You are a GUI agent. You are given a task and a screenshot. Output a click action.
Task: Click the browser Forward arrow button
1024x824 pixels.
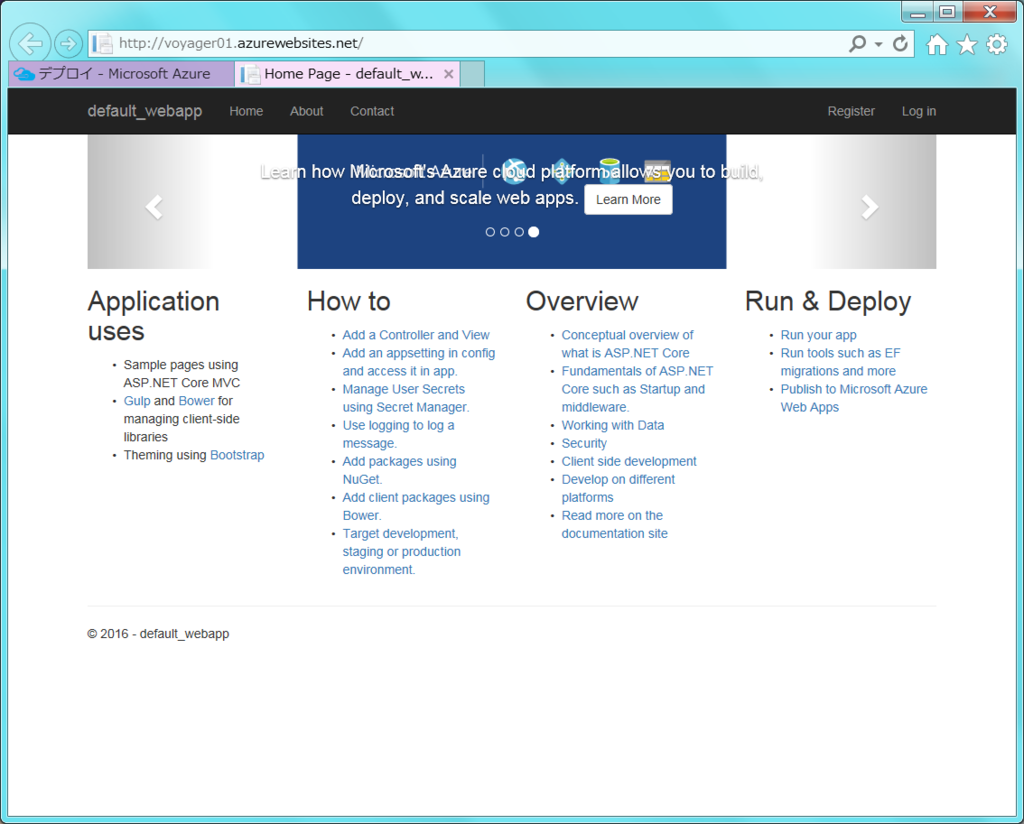pos(68,44)
